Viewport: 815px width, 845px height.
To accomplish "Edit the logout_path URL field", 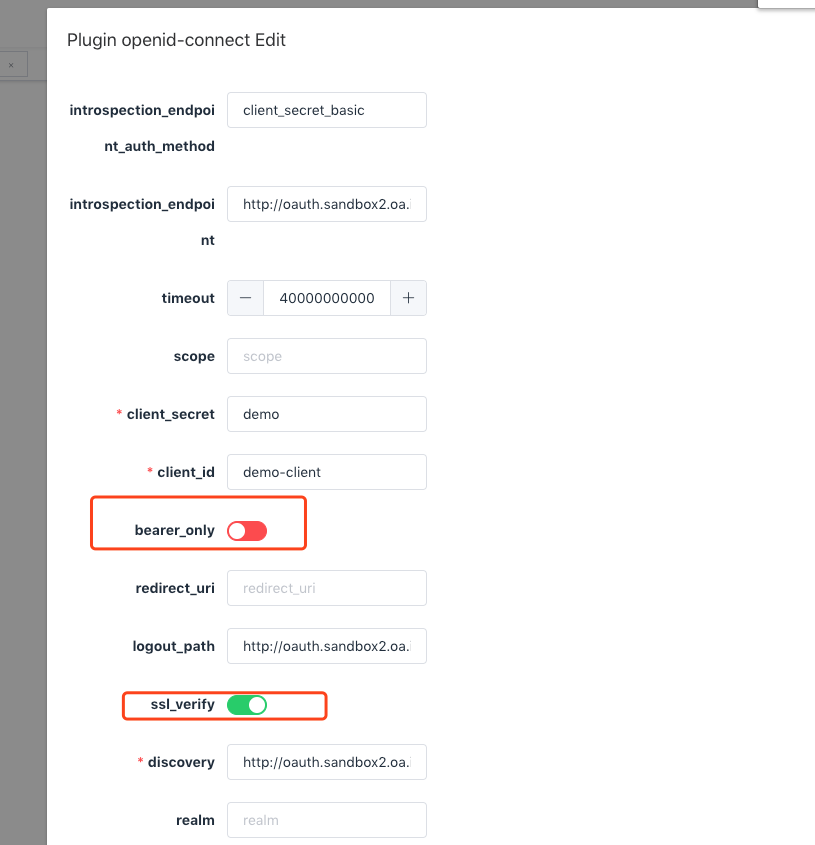I will pos(326,646).
